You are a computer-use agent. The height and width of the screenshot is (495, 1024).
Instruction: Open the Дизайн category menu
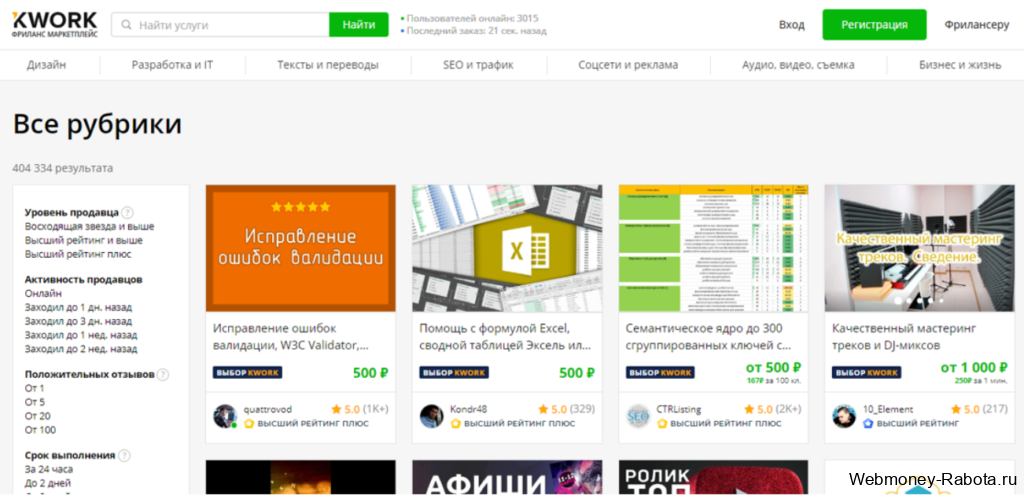click(x=46, y=65)
